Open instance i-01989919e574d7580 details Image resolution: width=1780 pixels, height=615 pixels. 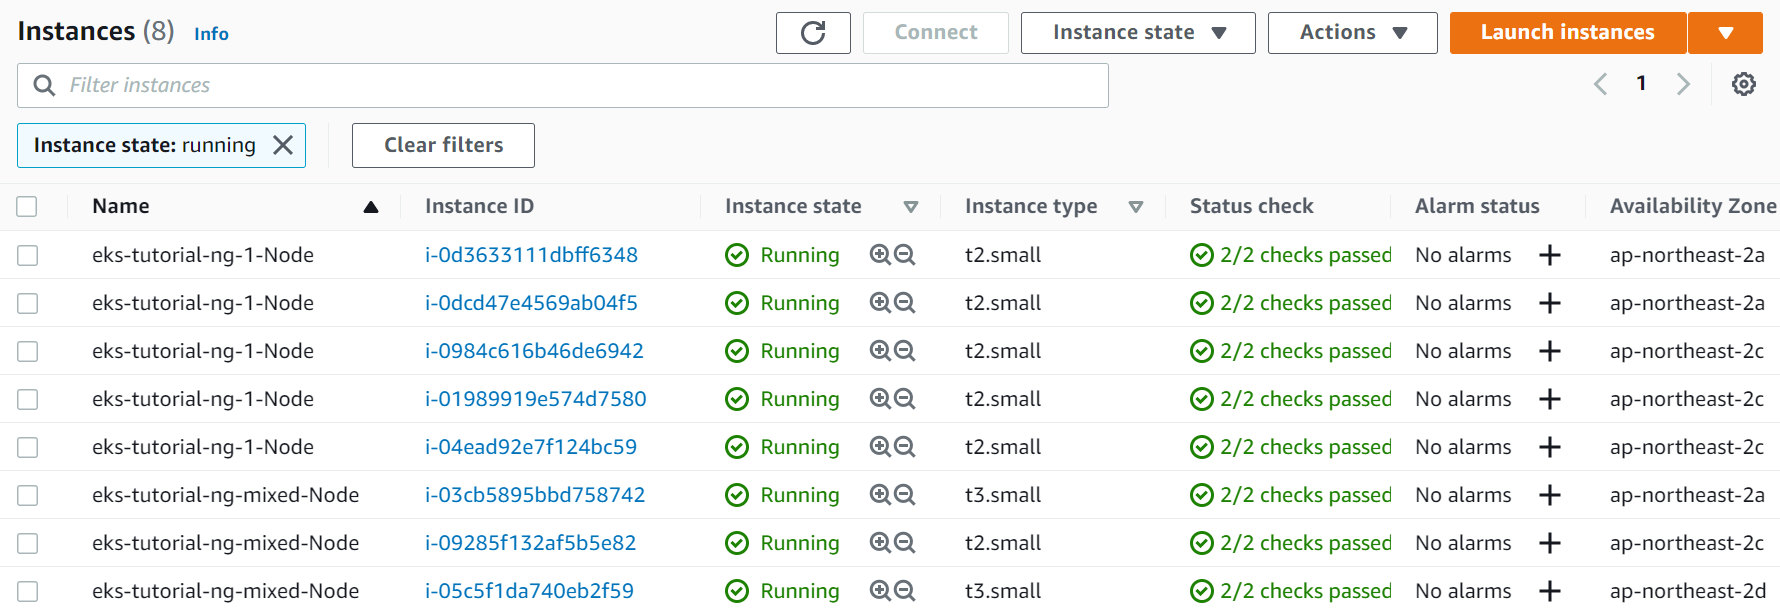click(536, 399)
